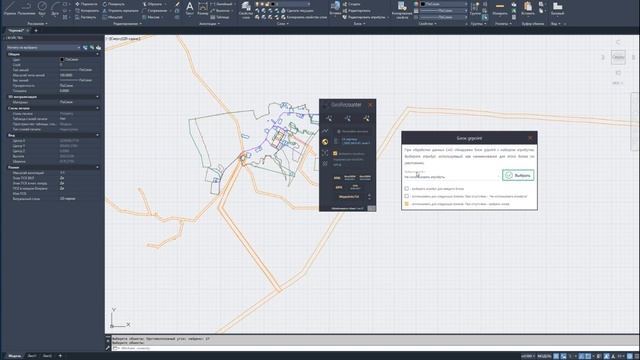Click the Масштаб (Scale) tool
Viewport: 640px width, 360px height.
coord(112,17)
